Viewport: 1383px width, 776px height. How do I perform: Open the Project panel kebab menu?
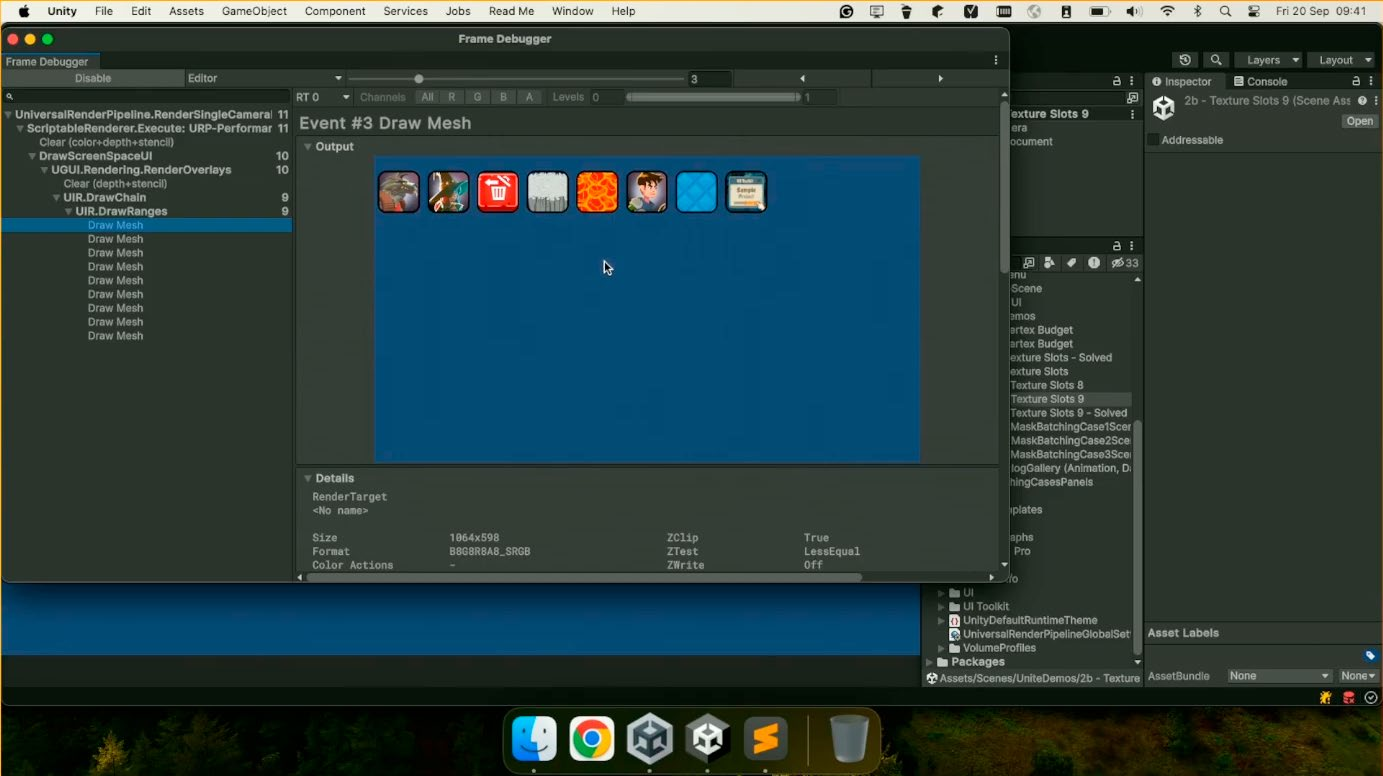(x=1132, y=245)
